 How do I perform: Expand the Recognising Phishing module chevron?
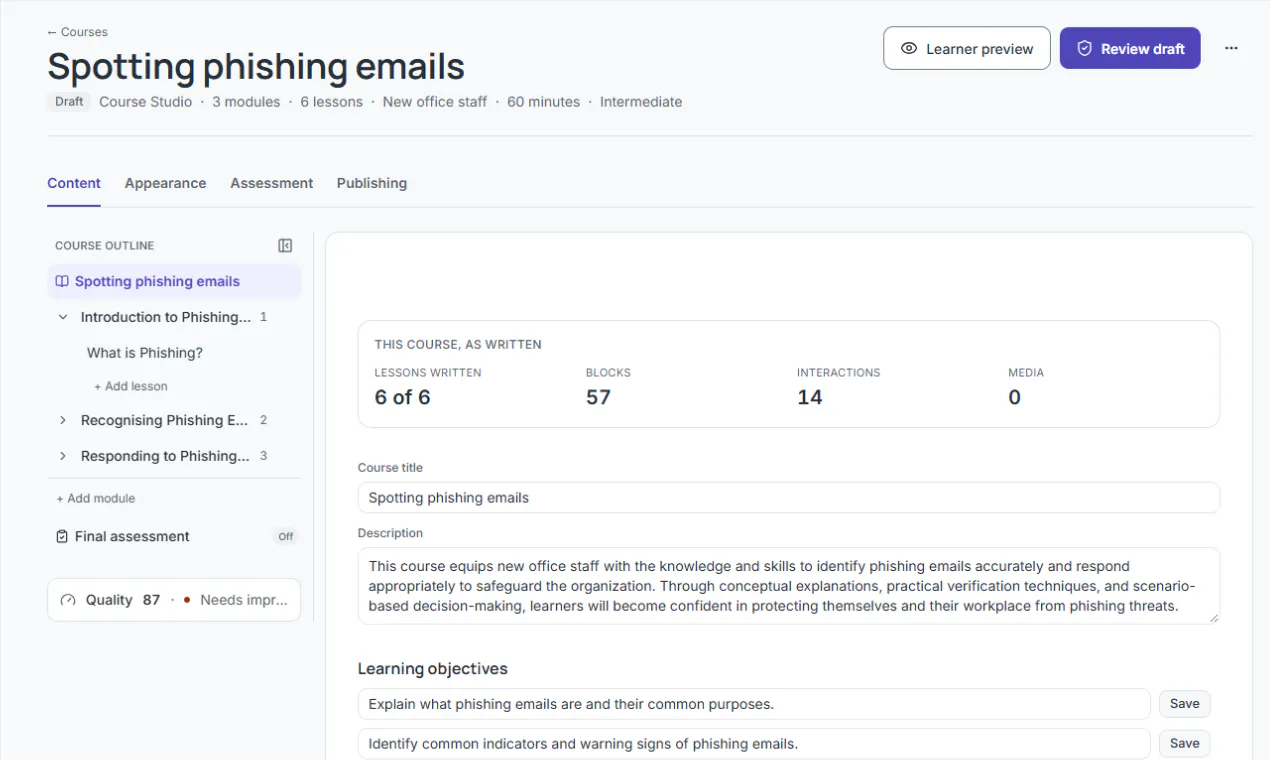coord(63,420)
